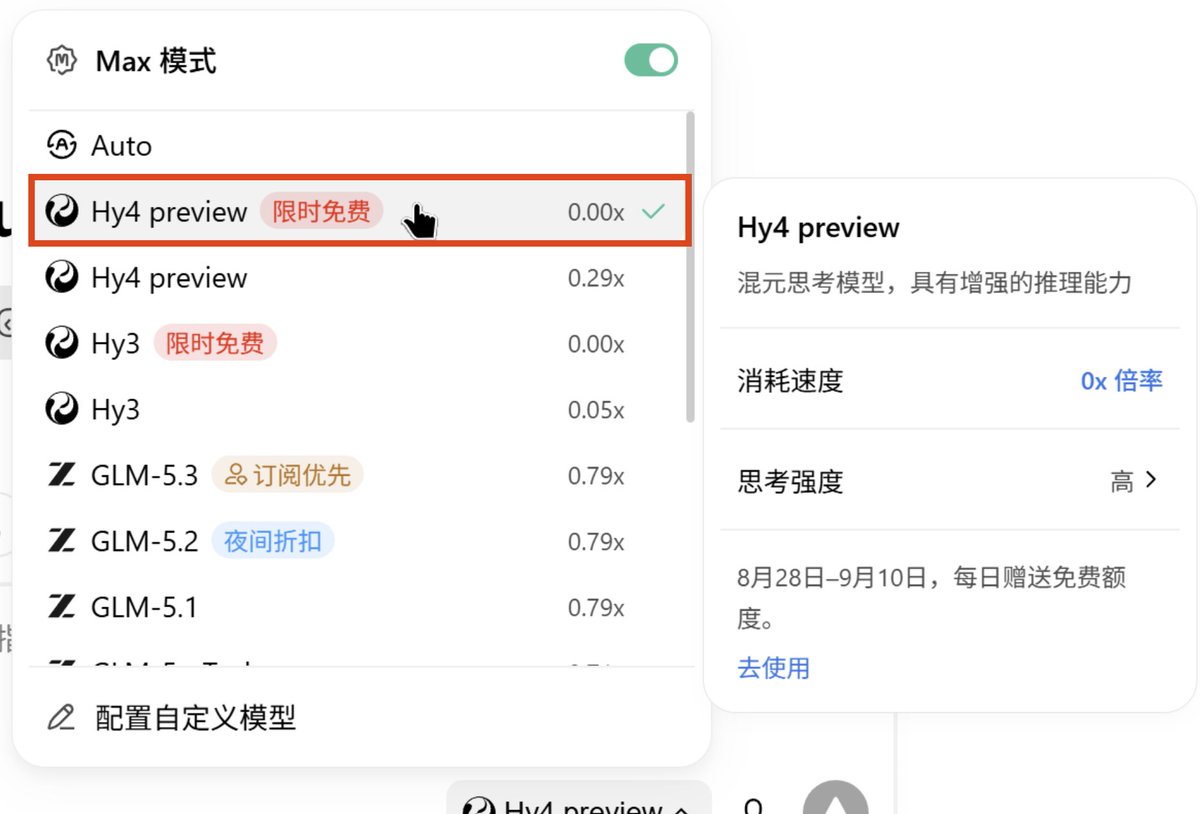Click the GLM-5.1 Z logo icon
The width and height of the screenshot is (1200, 814).
pyautogui.click(x=62, y=608)
